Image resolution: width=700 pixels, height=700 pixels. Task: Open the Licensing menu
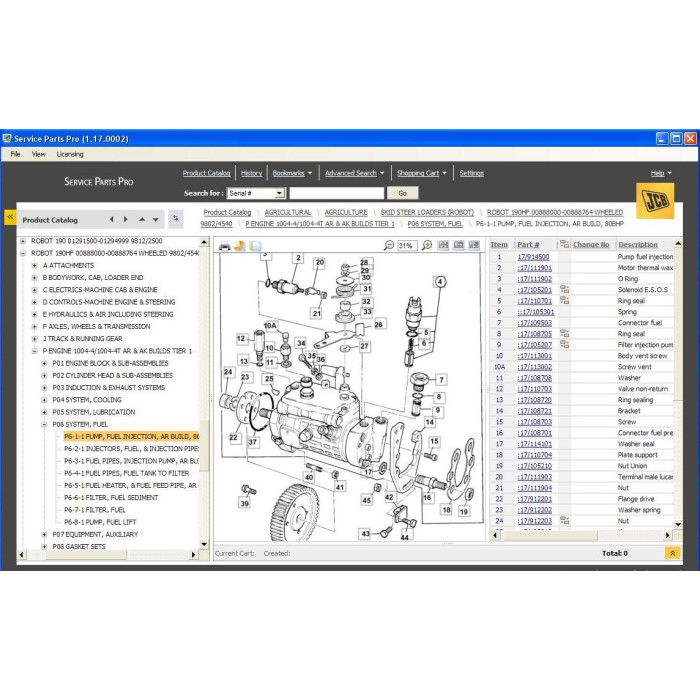tap(70, 154)
